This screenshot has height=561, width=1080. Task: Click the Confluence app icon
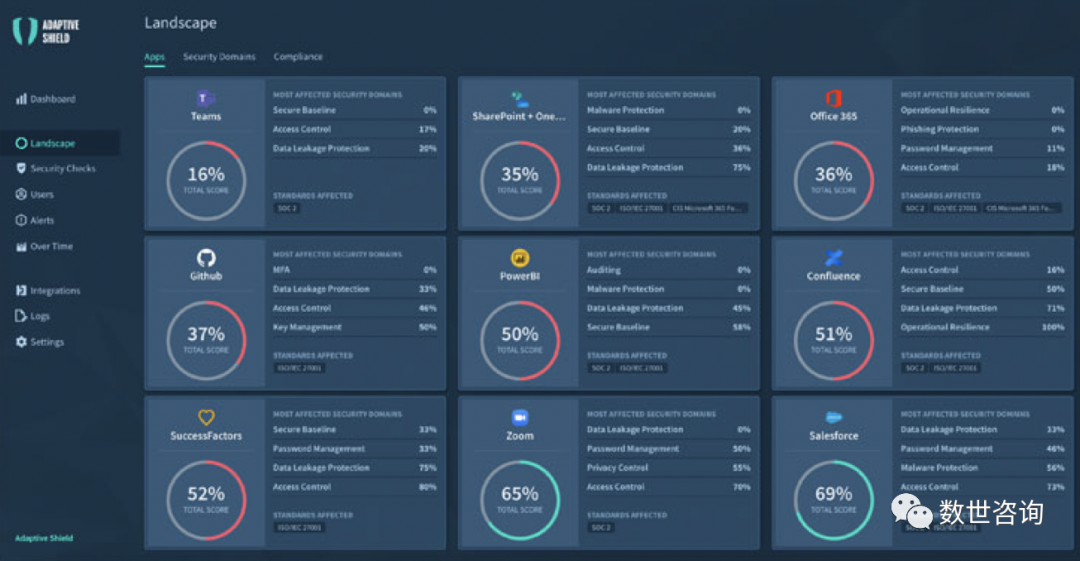pyautogui.click(x=833, y=258)
